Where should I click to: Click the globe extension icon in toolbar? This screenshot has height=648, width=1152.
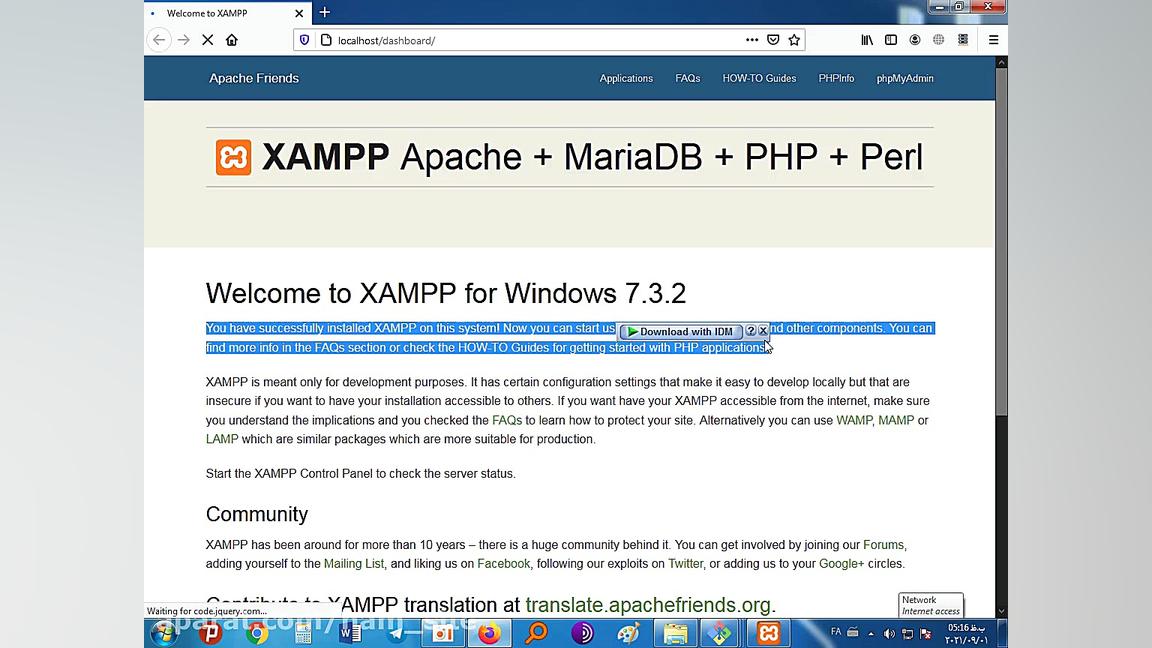click(x=938, y=40)
